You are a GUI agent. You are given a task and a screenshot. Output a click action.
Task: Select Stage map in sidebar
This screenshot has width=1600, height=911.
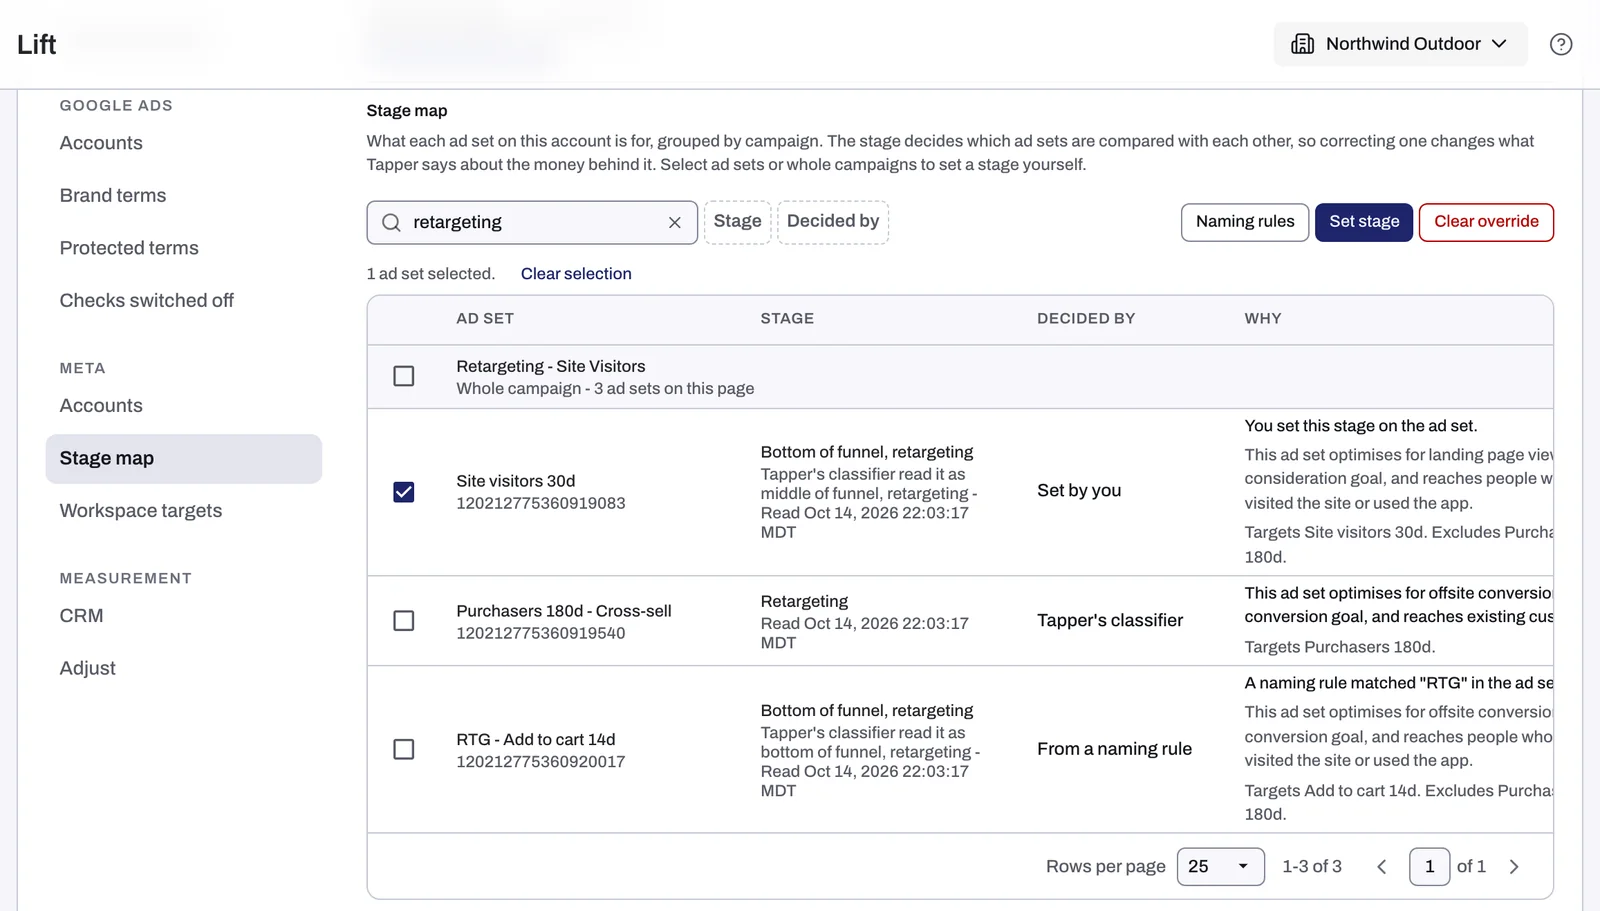(x=184, y=459)
